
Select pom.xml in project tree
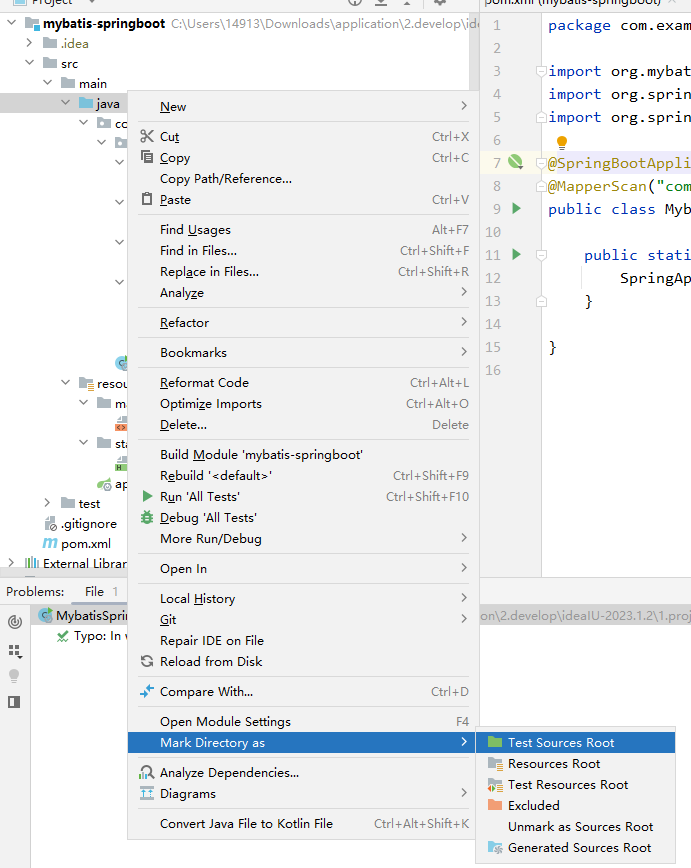coord(86,543)
